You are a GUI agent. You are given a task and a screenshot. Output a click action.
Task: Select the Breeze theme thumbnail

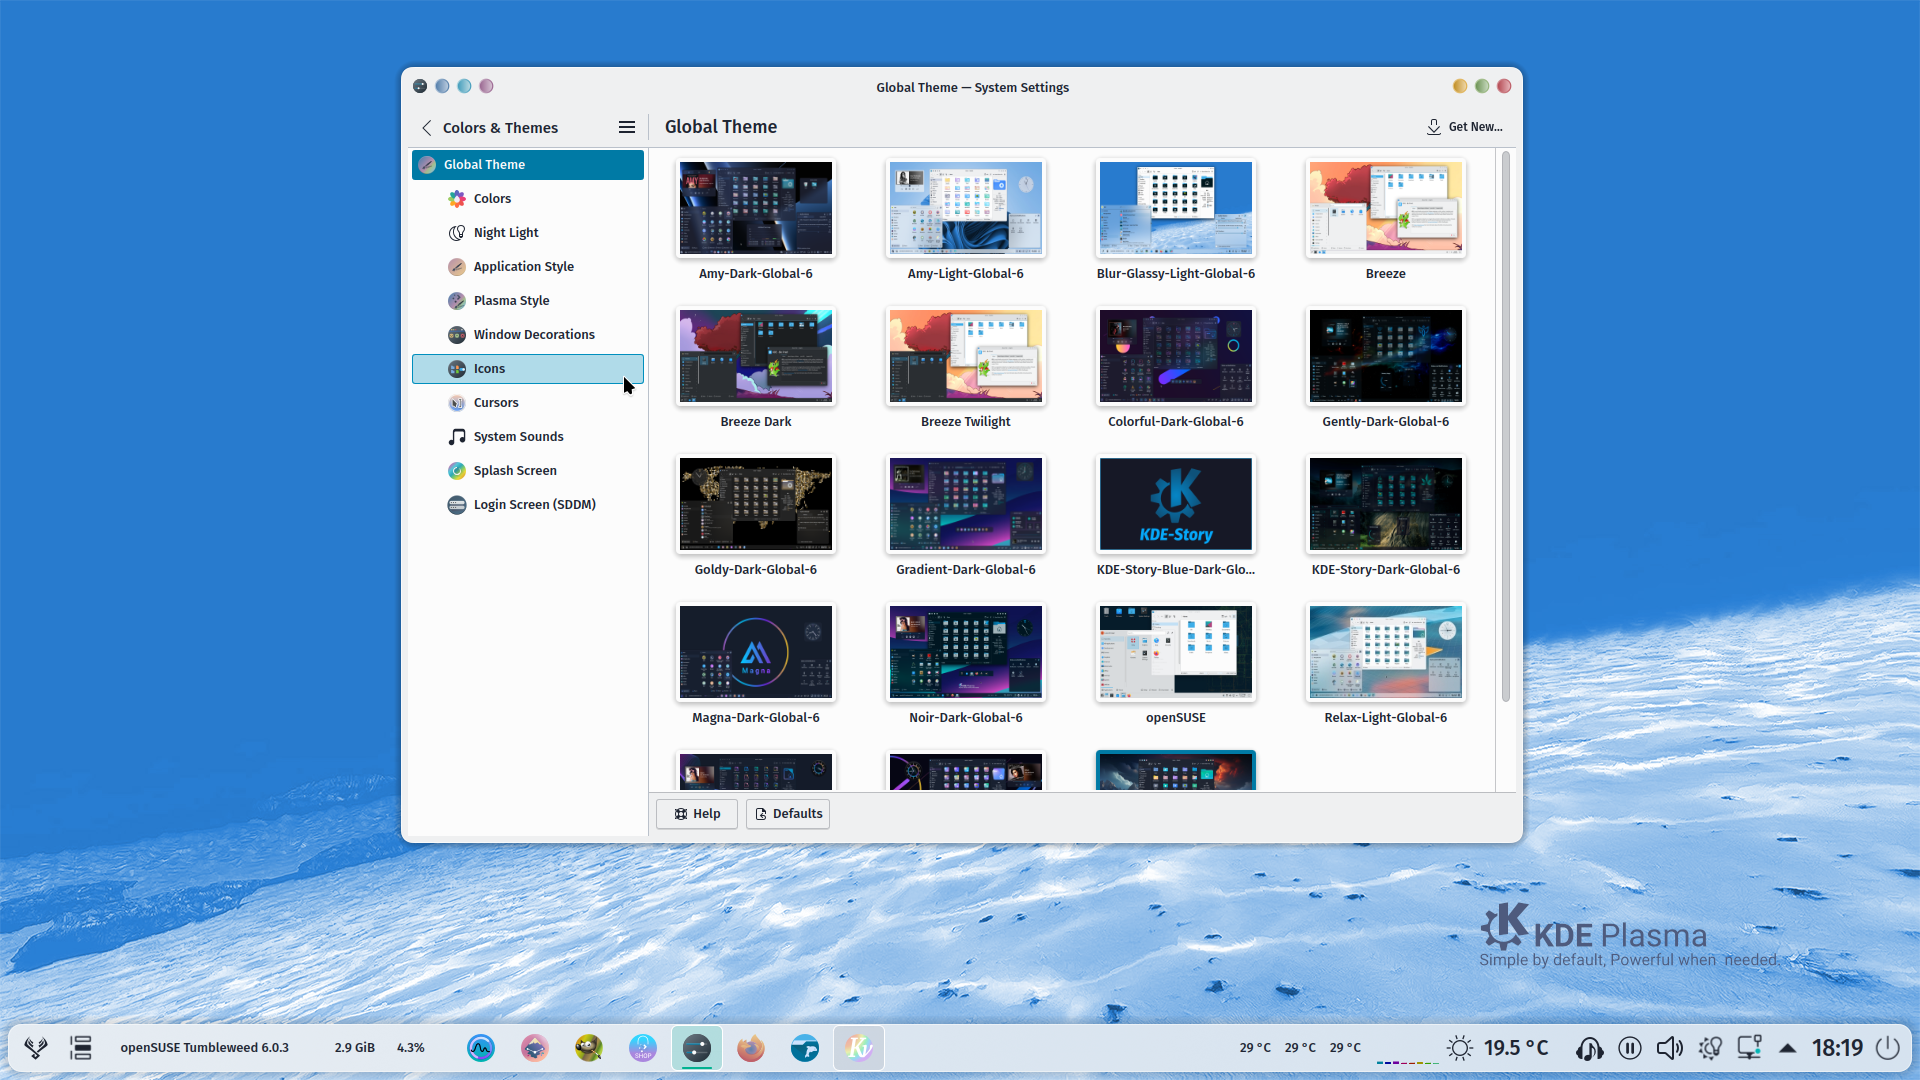point(1386,208)
